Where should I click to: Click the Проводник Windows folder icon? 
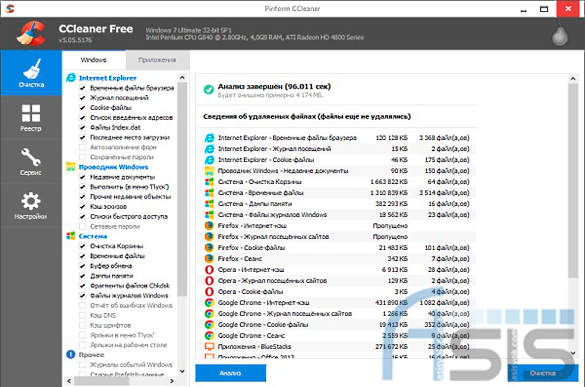coord(71,166)
